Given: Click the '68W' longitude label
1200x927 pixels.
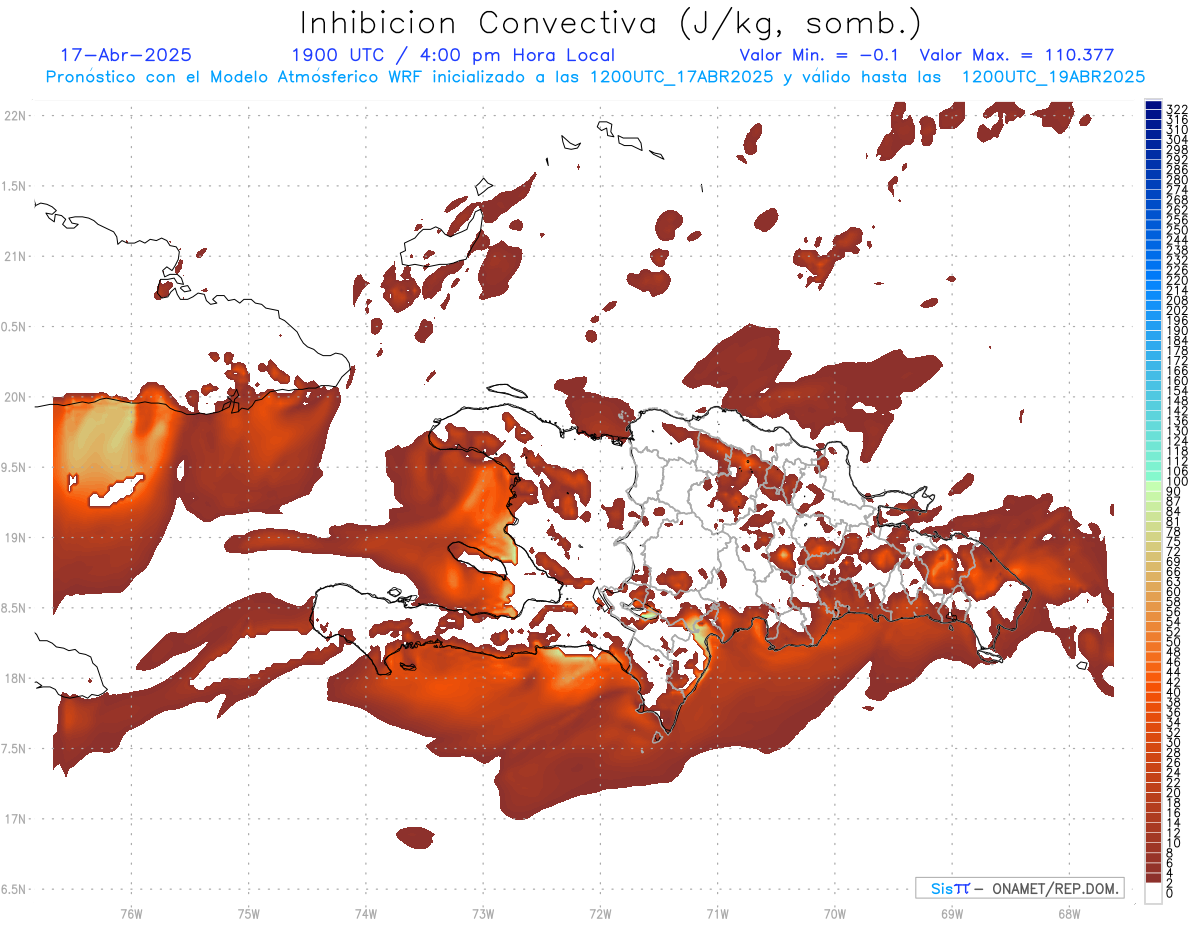Looking at the screenshot, I should (x=1068, y=913).
